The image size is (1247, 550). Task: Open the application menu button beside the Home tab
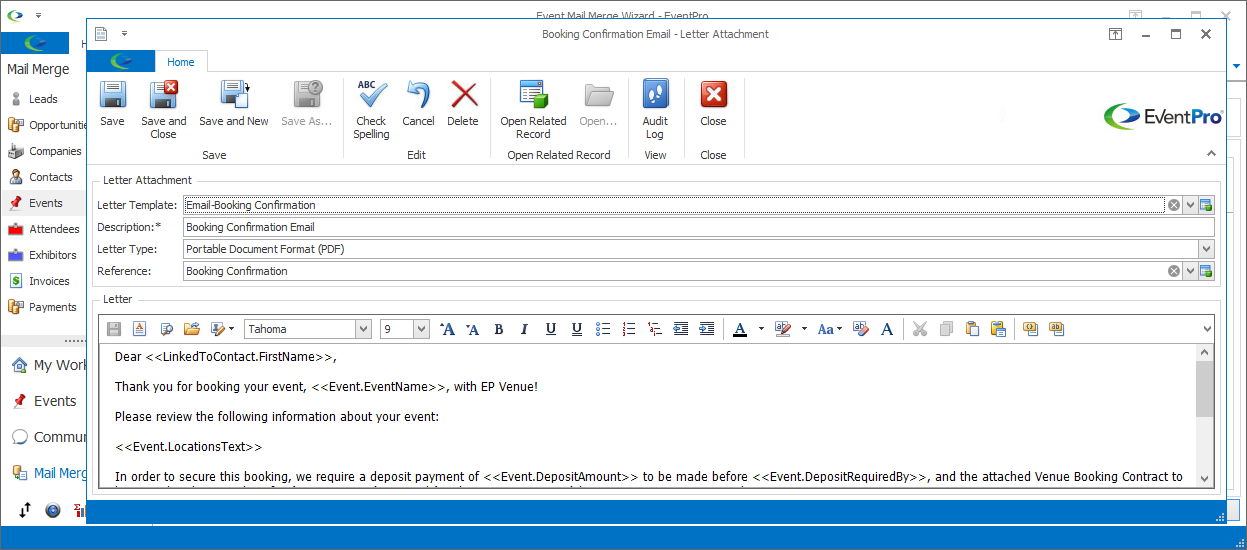click(x=121, y=61)
